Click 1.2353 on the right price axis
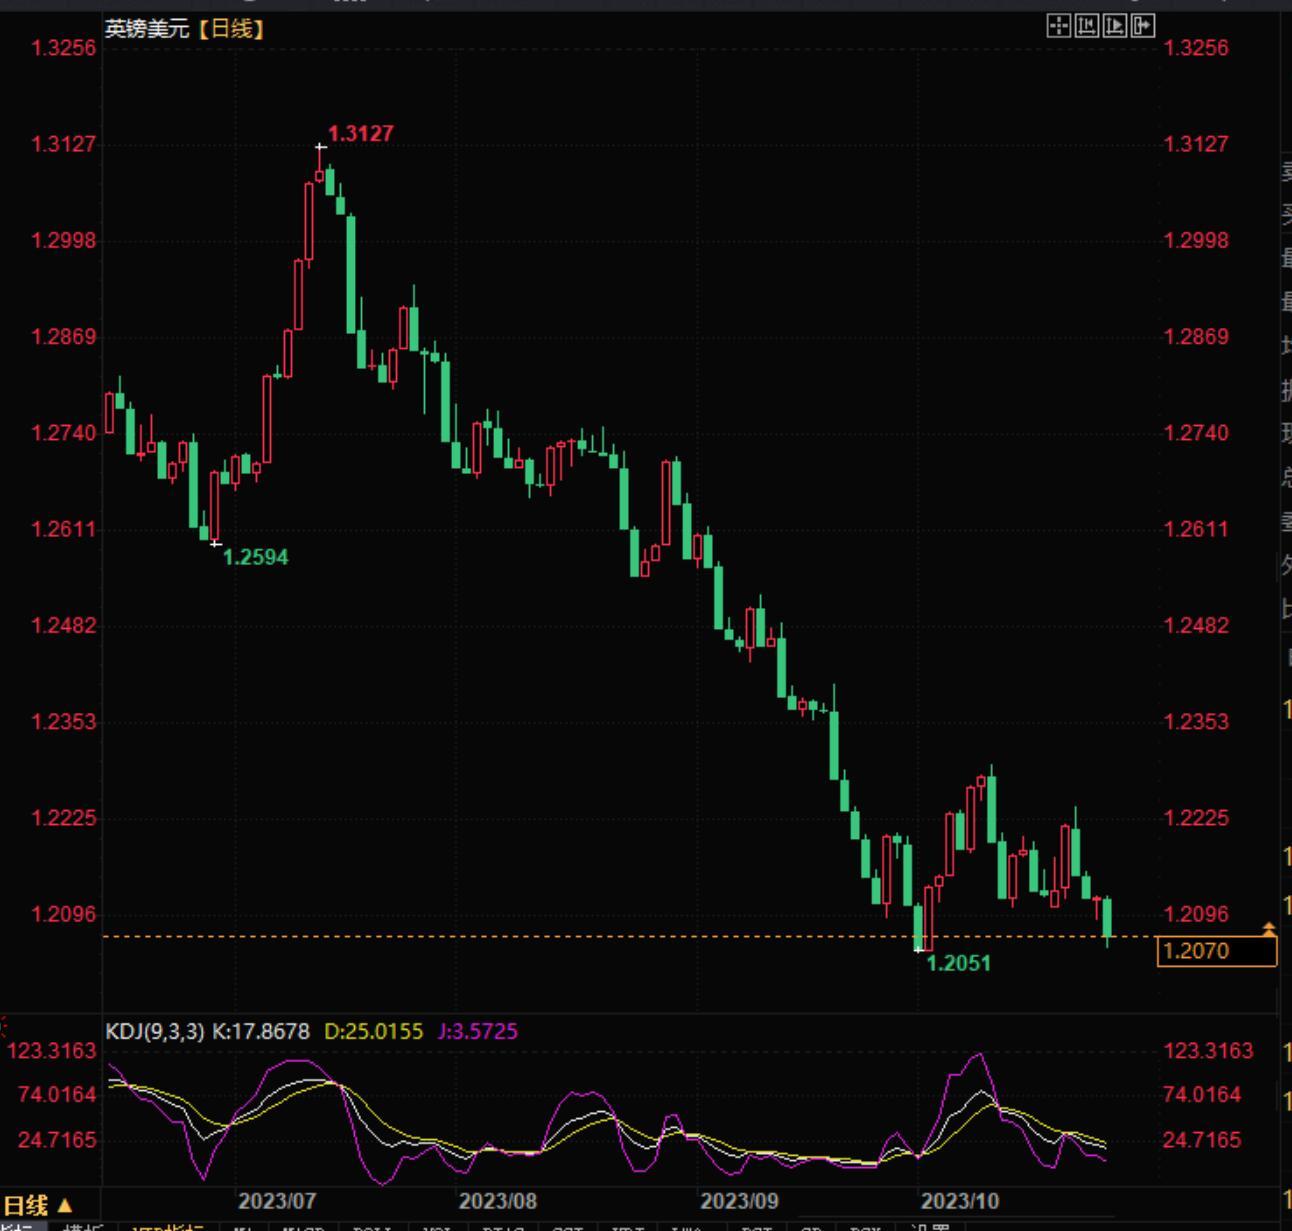The height and width of the screenshot is (1231, 1292). point(1196,722)
